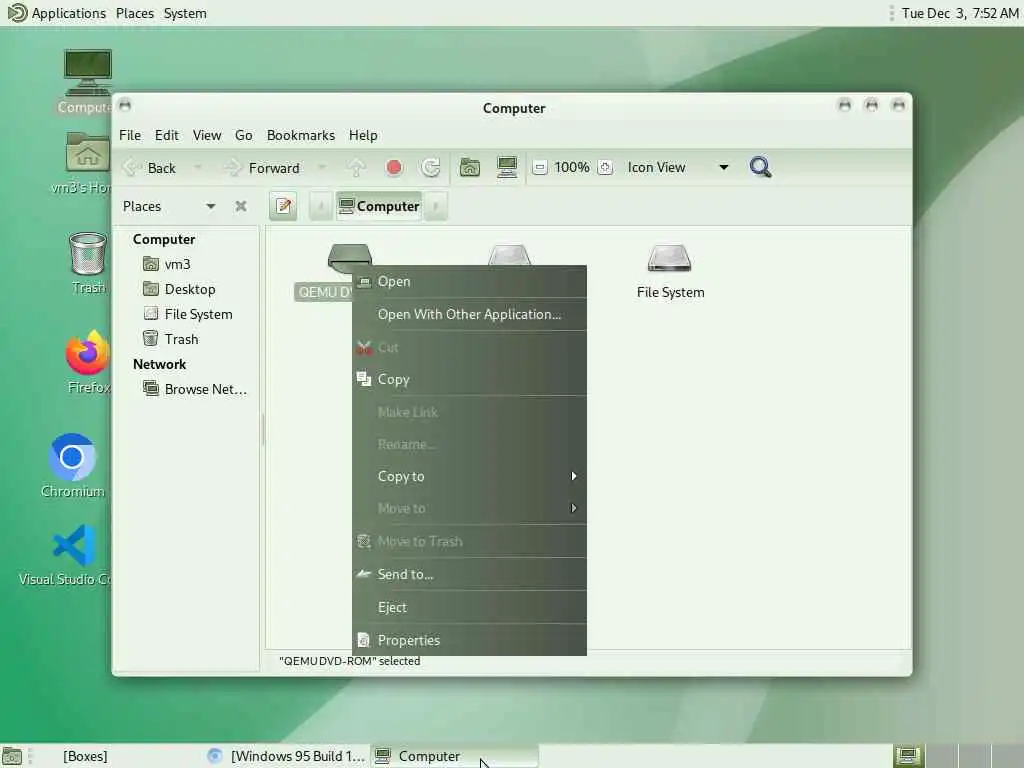Open the Icon View dropdown
The width and height of the screenshot is (1024, 768).
(678, 168)
